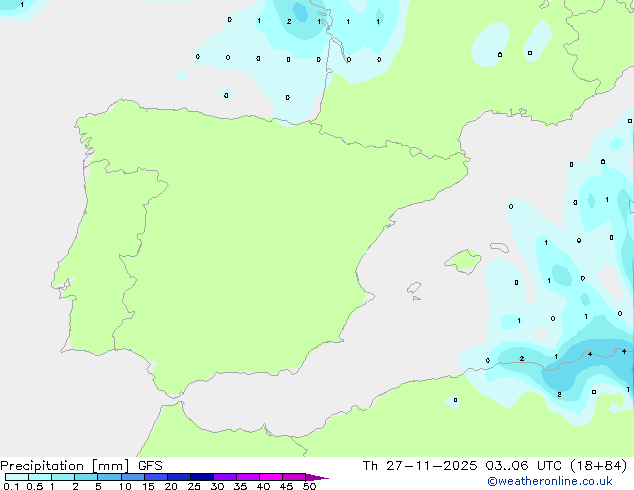Pick the 20–25 mm legend swatch
Image resolution: width=634 pixels, height=490 pixels.
click(x=179, y=477)
